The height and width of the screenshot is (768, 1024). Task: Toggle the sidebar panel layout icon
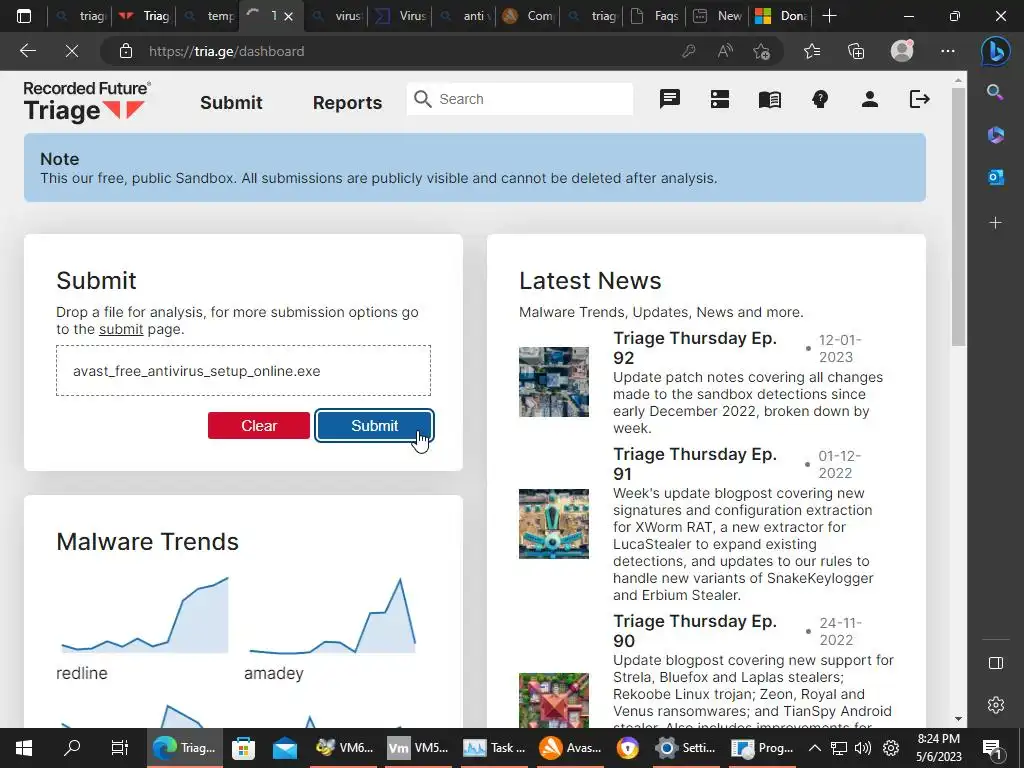tap(995, 663)
